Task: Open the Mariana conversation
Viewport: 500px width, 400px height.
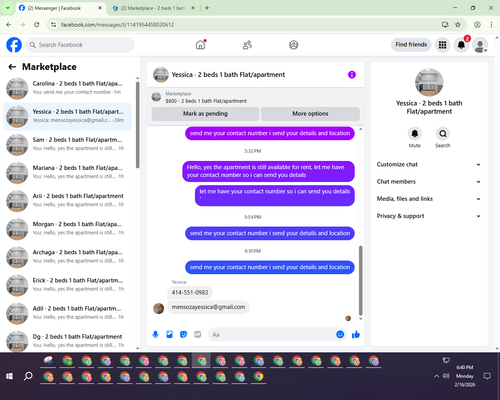Action: point(67,173)
